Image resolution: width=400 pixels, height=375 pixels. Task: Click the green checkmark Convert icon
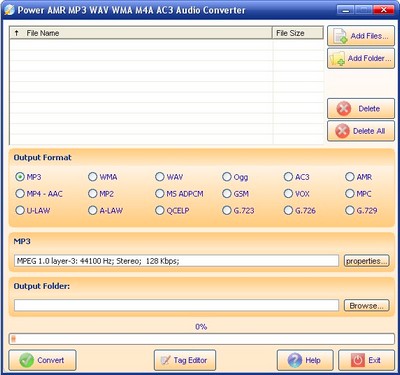(x=26, y=360)
